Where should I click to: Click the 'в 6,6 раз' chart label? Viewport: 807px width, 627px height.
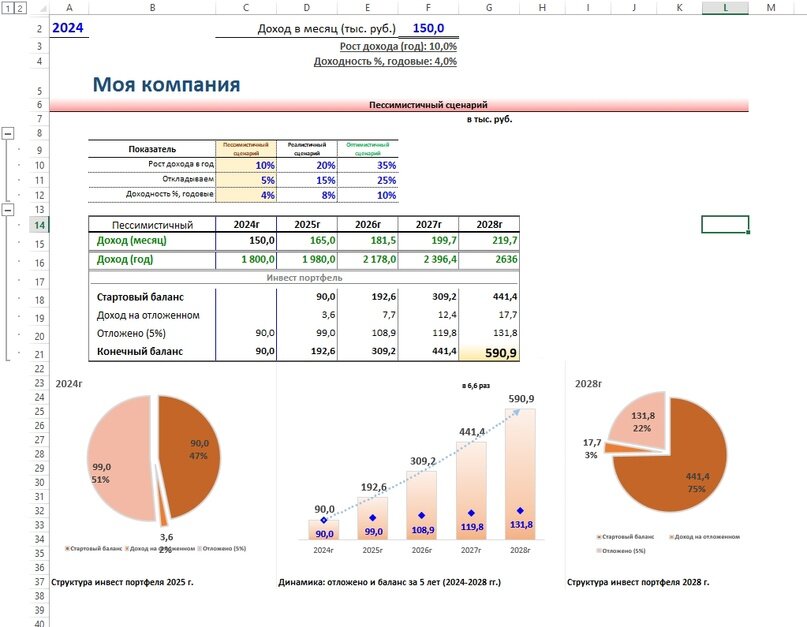point(476,386)
